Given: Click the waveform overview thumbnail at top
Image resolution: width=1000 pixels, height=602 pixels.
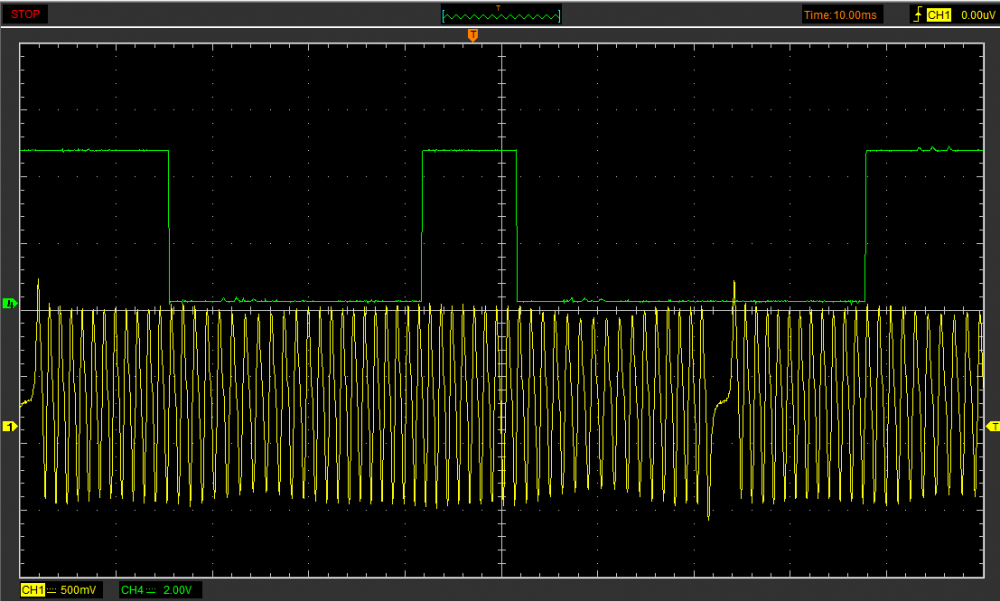Looking at the screenshot, I should pyautogui.click(x=501, y=15).
